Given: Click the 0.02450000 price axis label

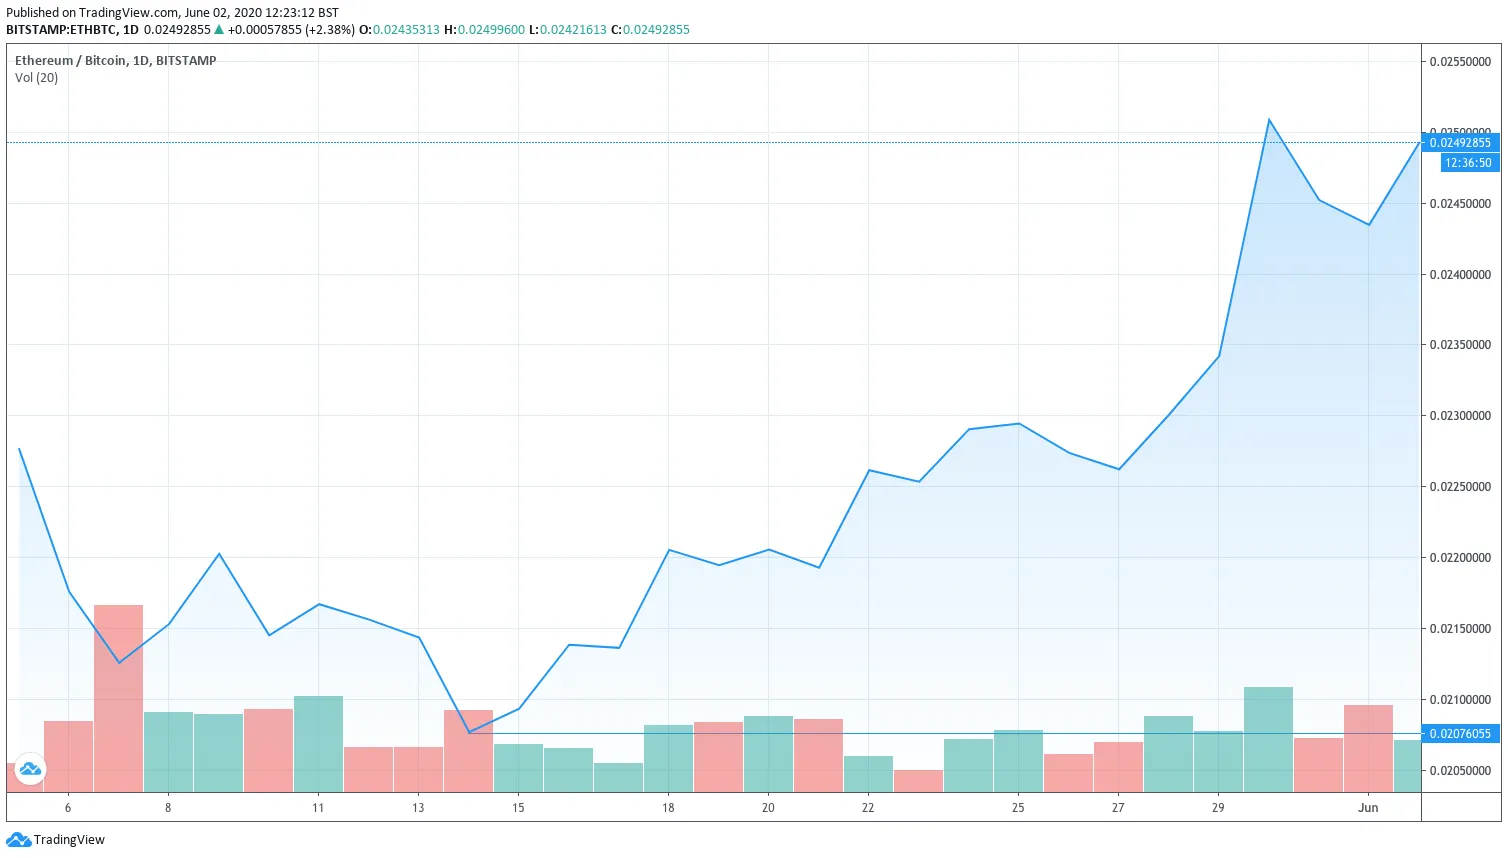Looking at the screenshot, I should 1460,204.
